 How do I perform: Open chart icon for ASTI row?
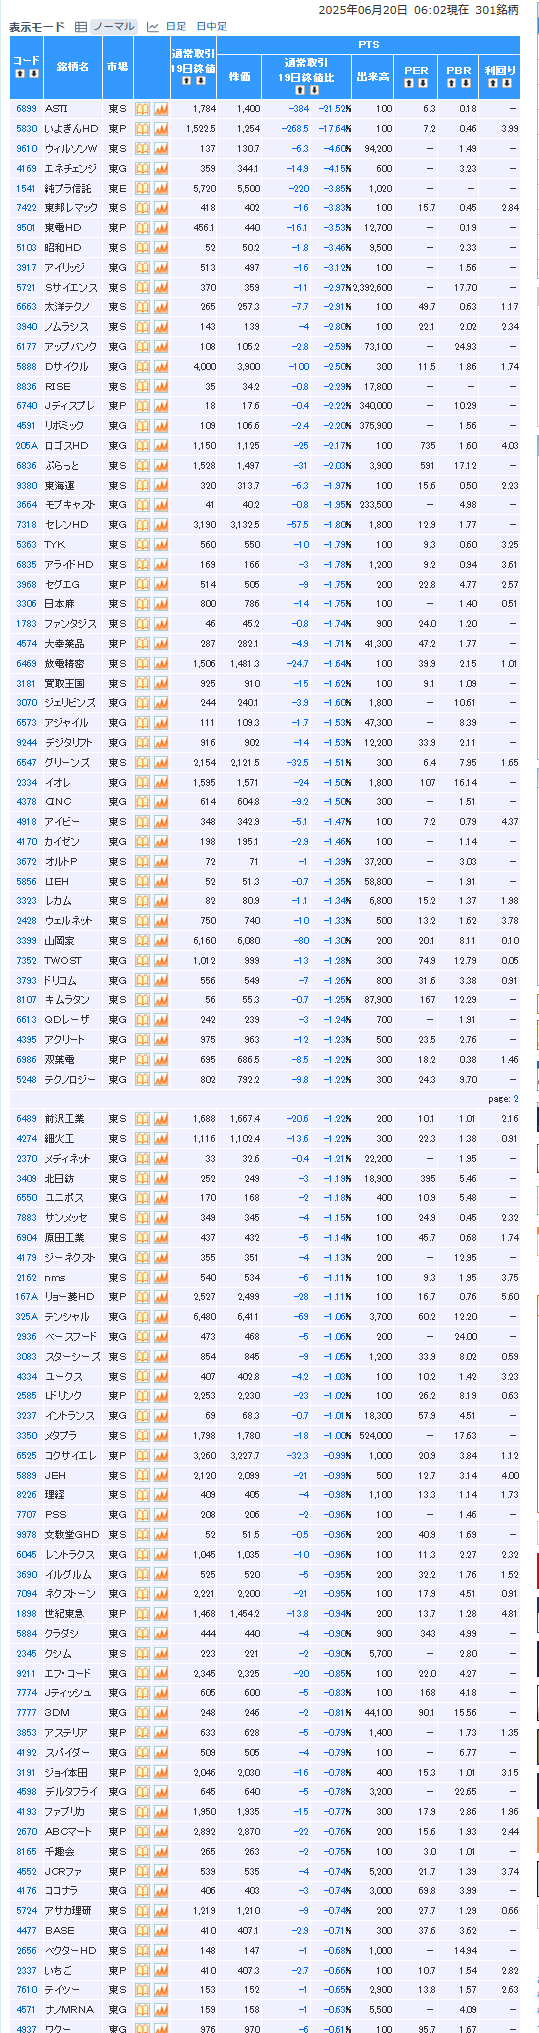(x=160, y=109)
